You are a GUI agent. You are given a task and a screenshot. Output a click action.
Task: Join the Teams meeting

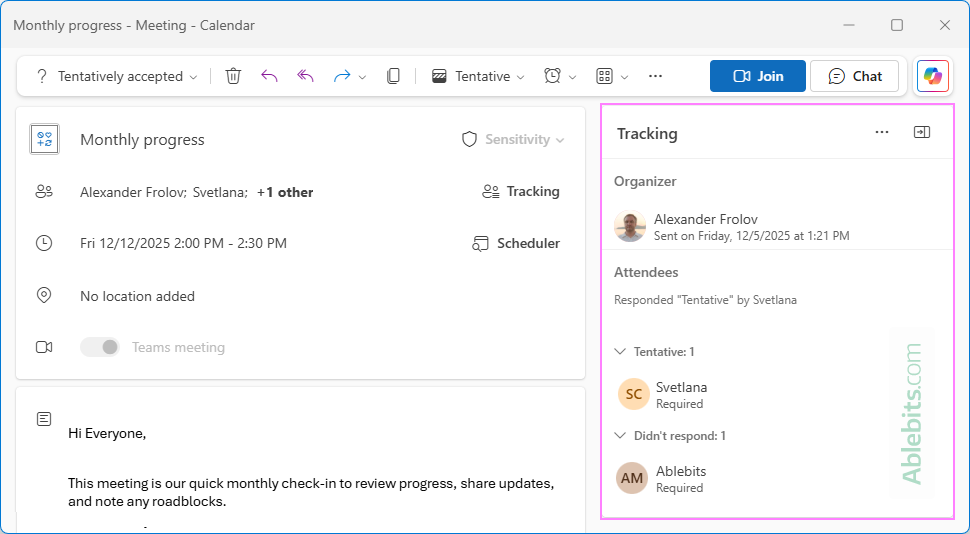point(758,76)
